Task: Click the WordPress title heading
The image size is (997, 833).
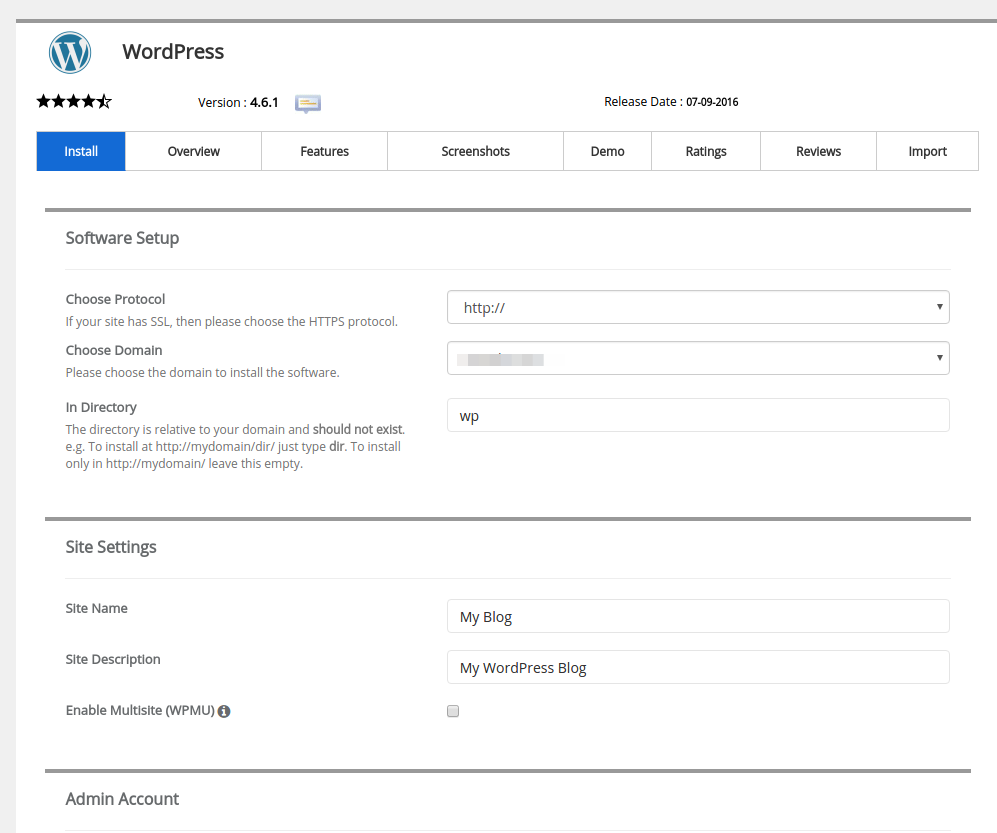Action: tap(173, 52)
